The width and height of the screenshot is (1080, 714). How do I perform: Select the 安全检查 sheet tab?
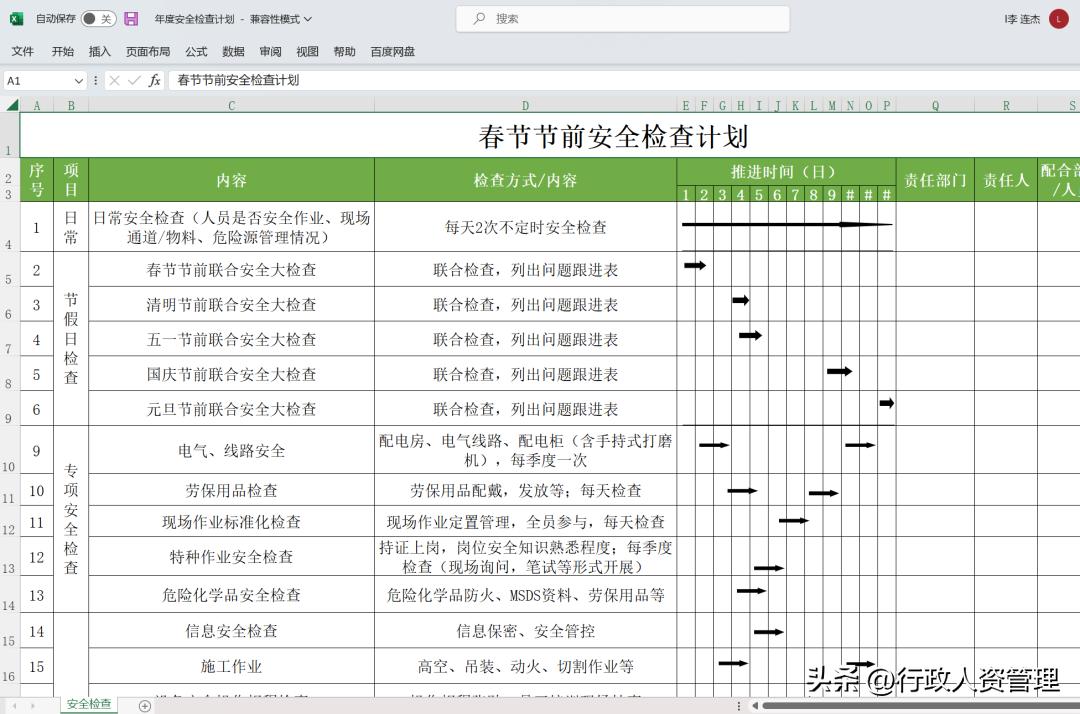(88, 704)
